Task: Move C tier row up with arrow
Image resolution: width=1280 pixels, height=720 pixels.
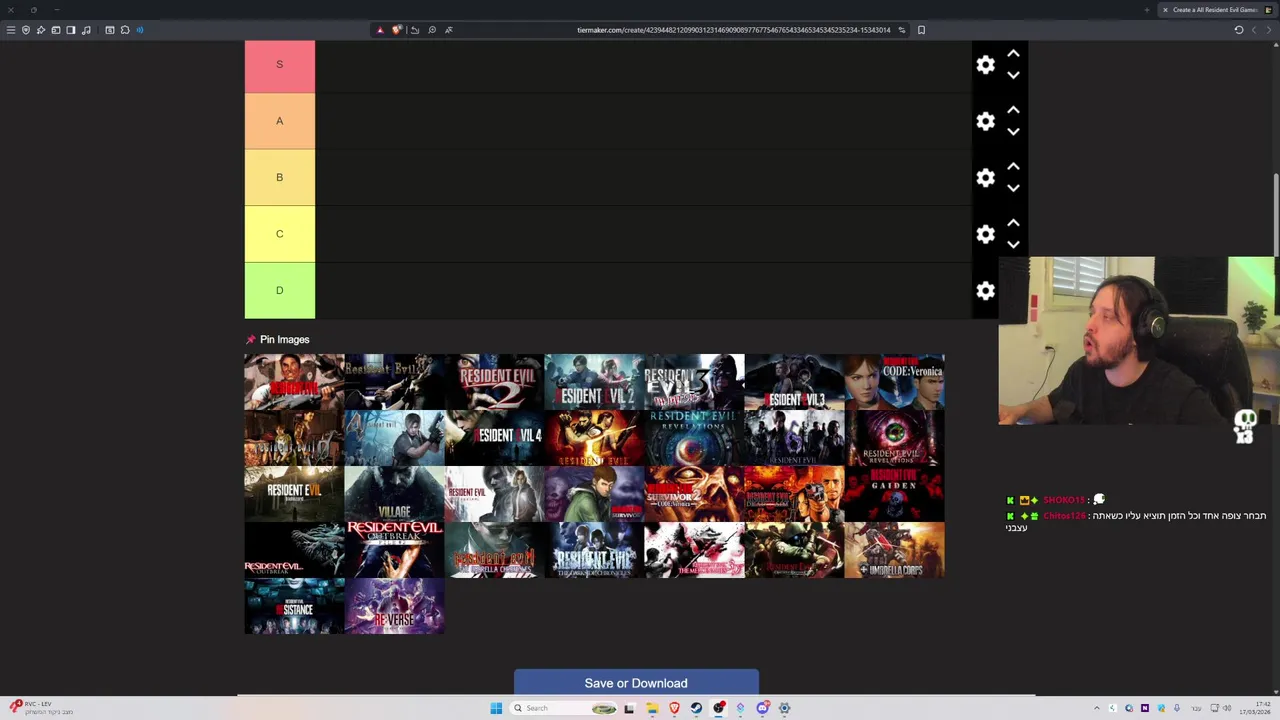Action: pyautogui.click(x=1013, y=223)
